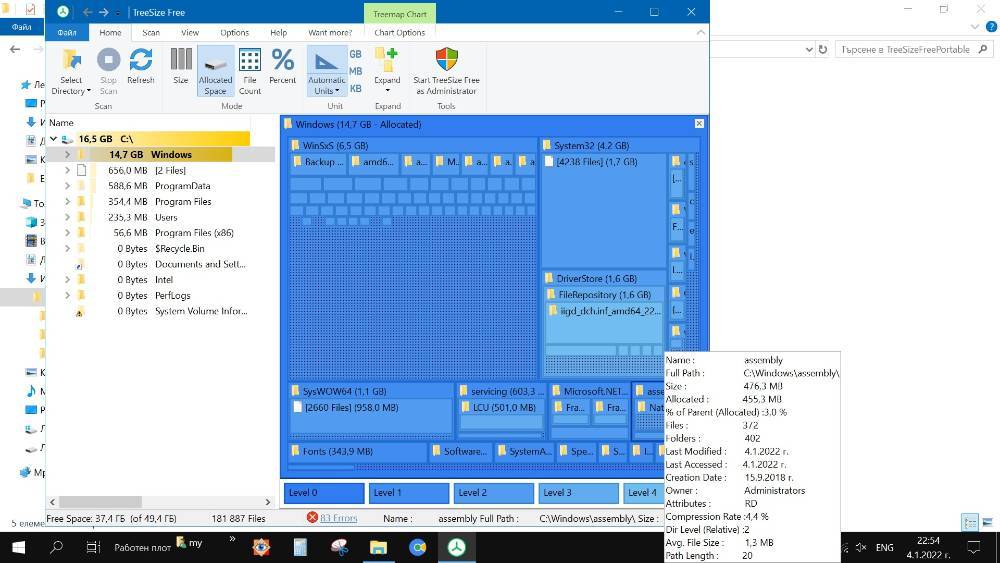
Task: Select the PerfLogs folder row
Action: click(161, 295)
